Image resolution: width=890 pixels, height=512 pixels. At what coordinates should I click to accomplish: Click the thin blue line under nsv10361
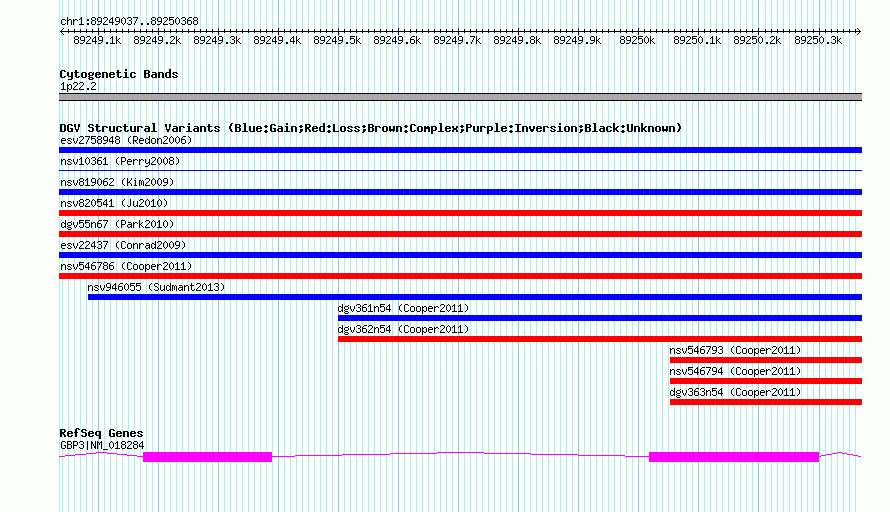click(x=460, y=170)
